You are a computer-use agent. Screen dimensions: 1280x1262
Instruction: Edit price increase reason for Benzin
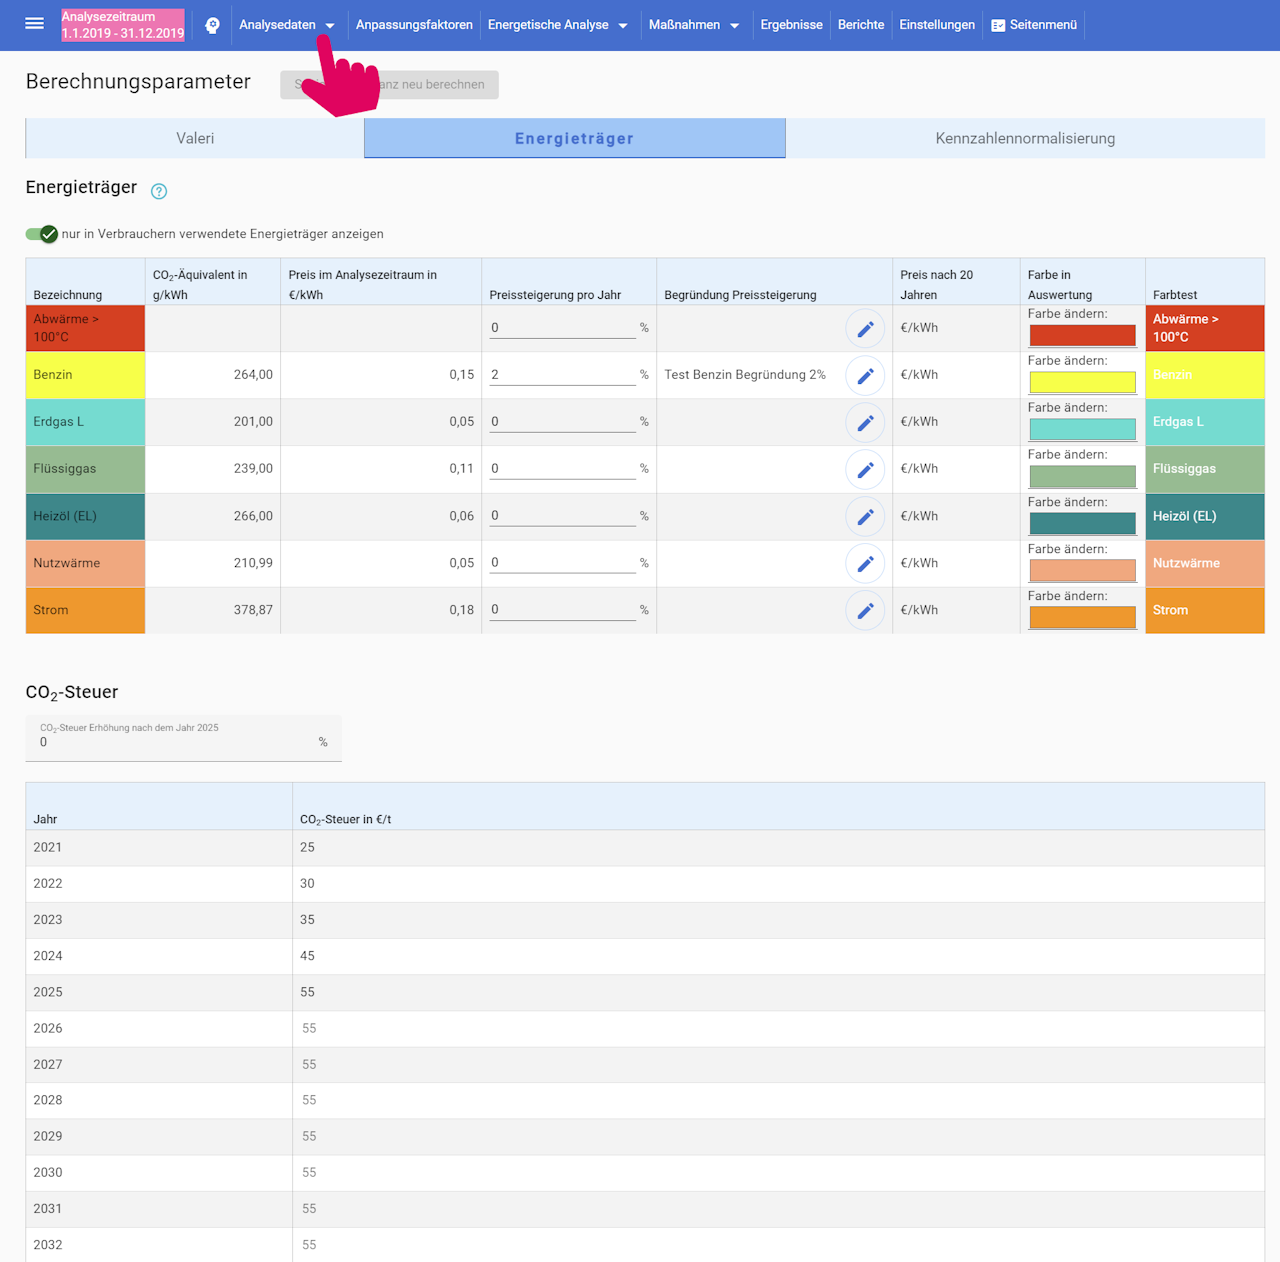[x=865, y=376]
